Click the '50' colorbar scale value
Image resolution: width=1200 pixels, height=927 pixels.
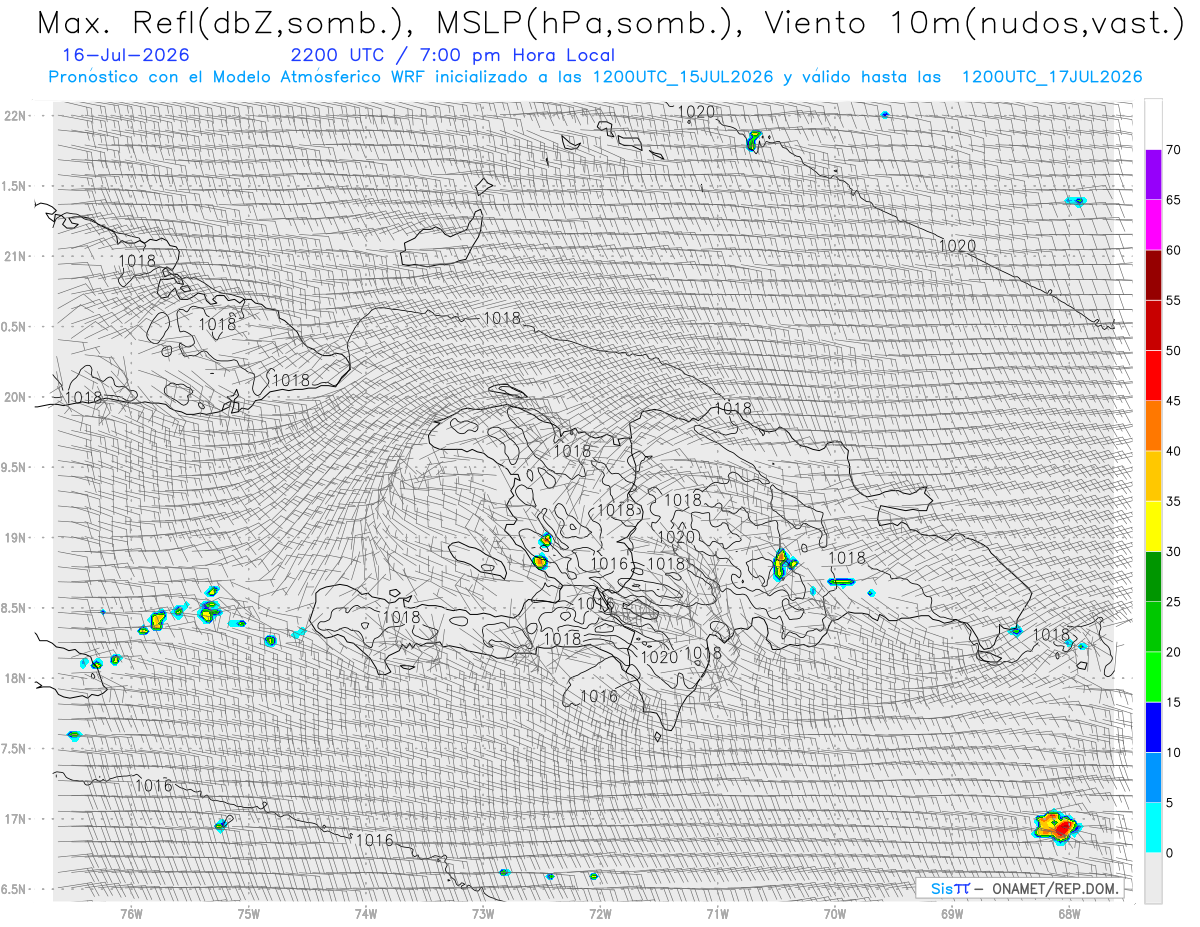[1174, 351]
